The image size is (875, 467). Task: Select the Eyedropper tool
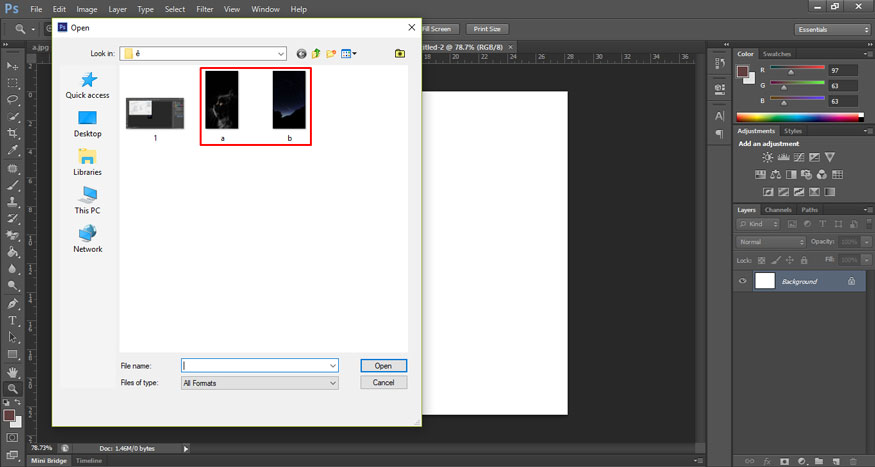[x=12, y=150]
